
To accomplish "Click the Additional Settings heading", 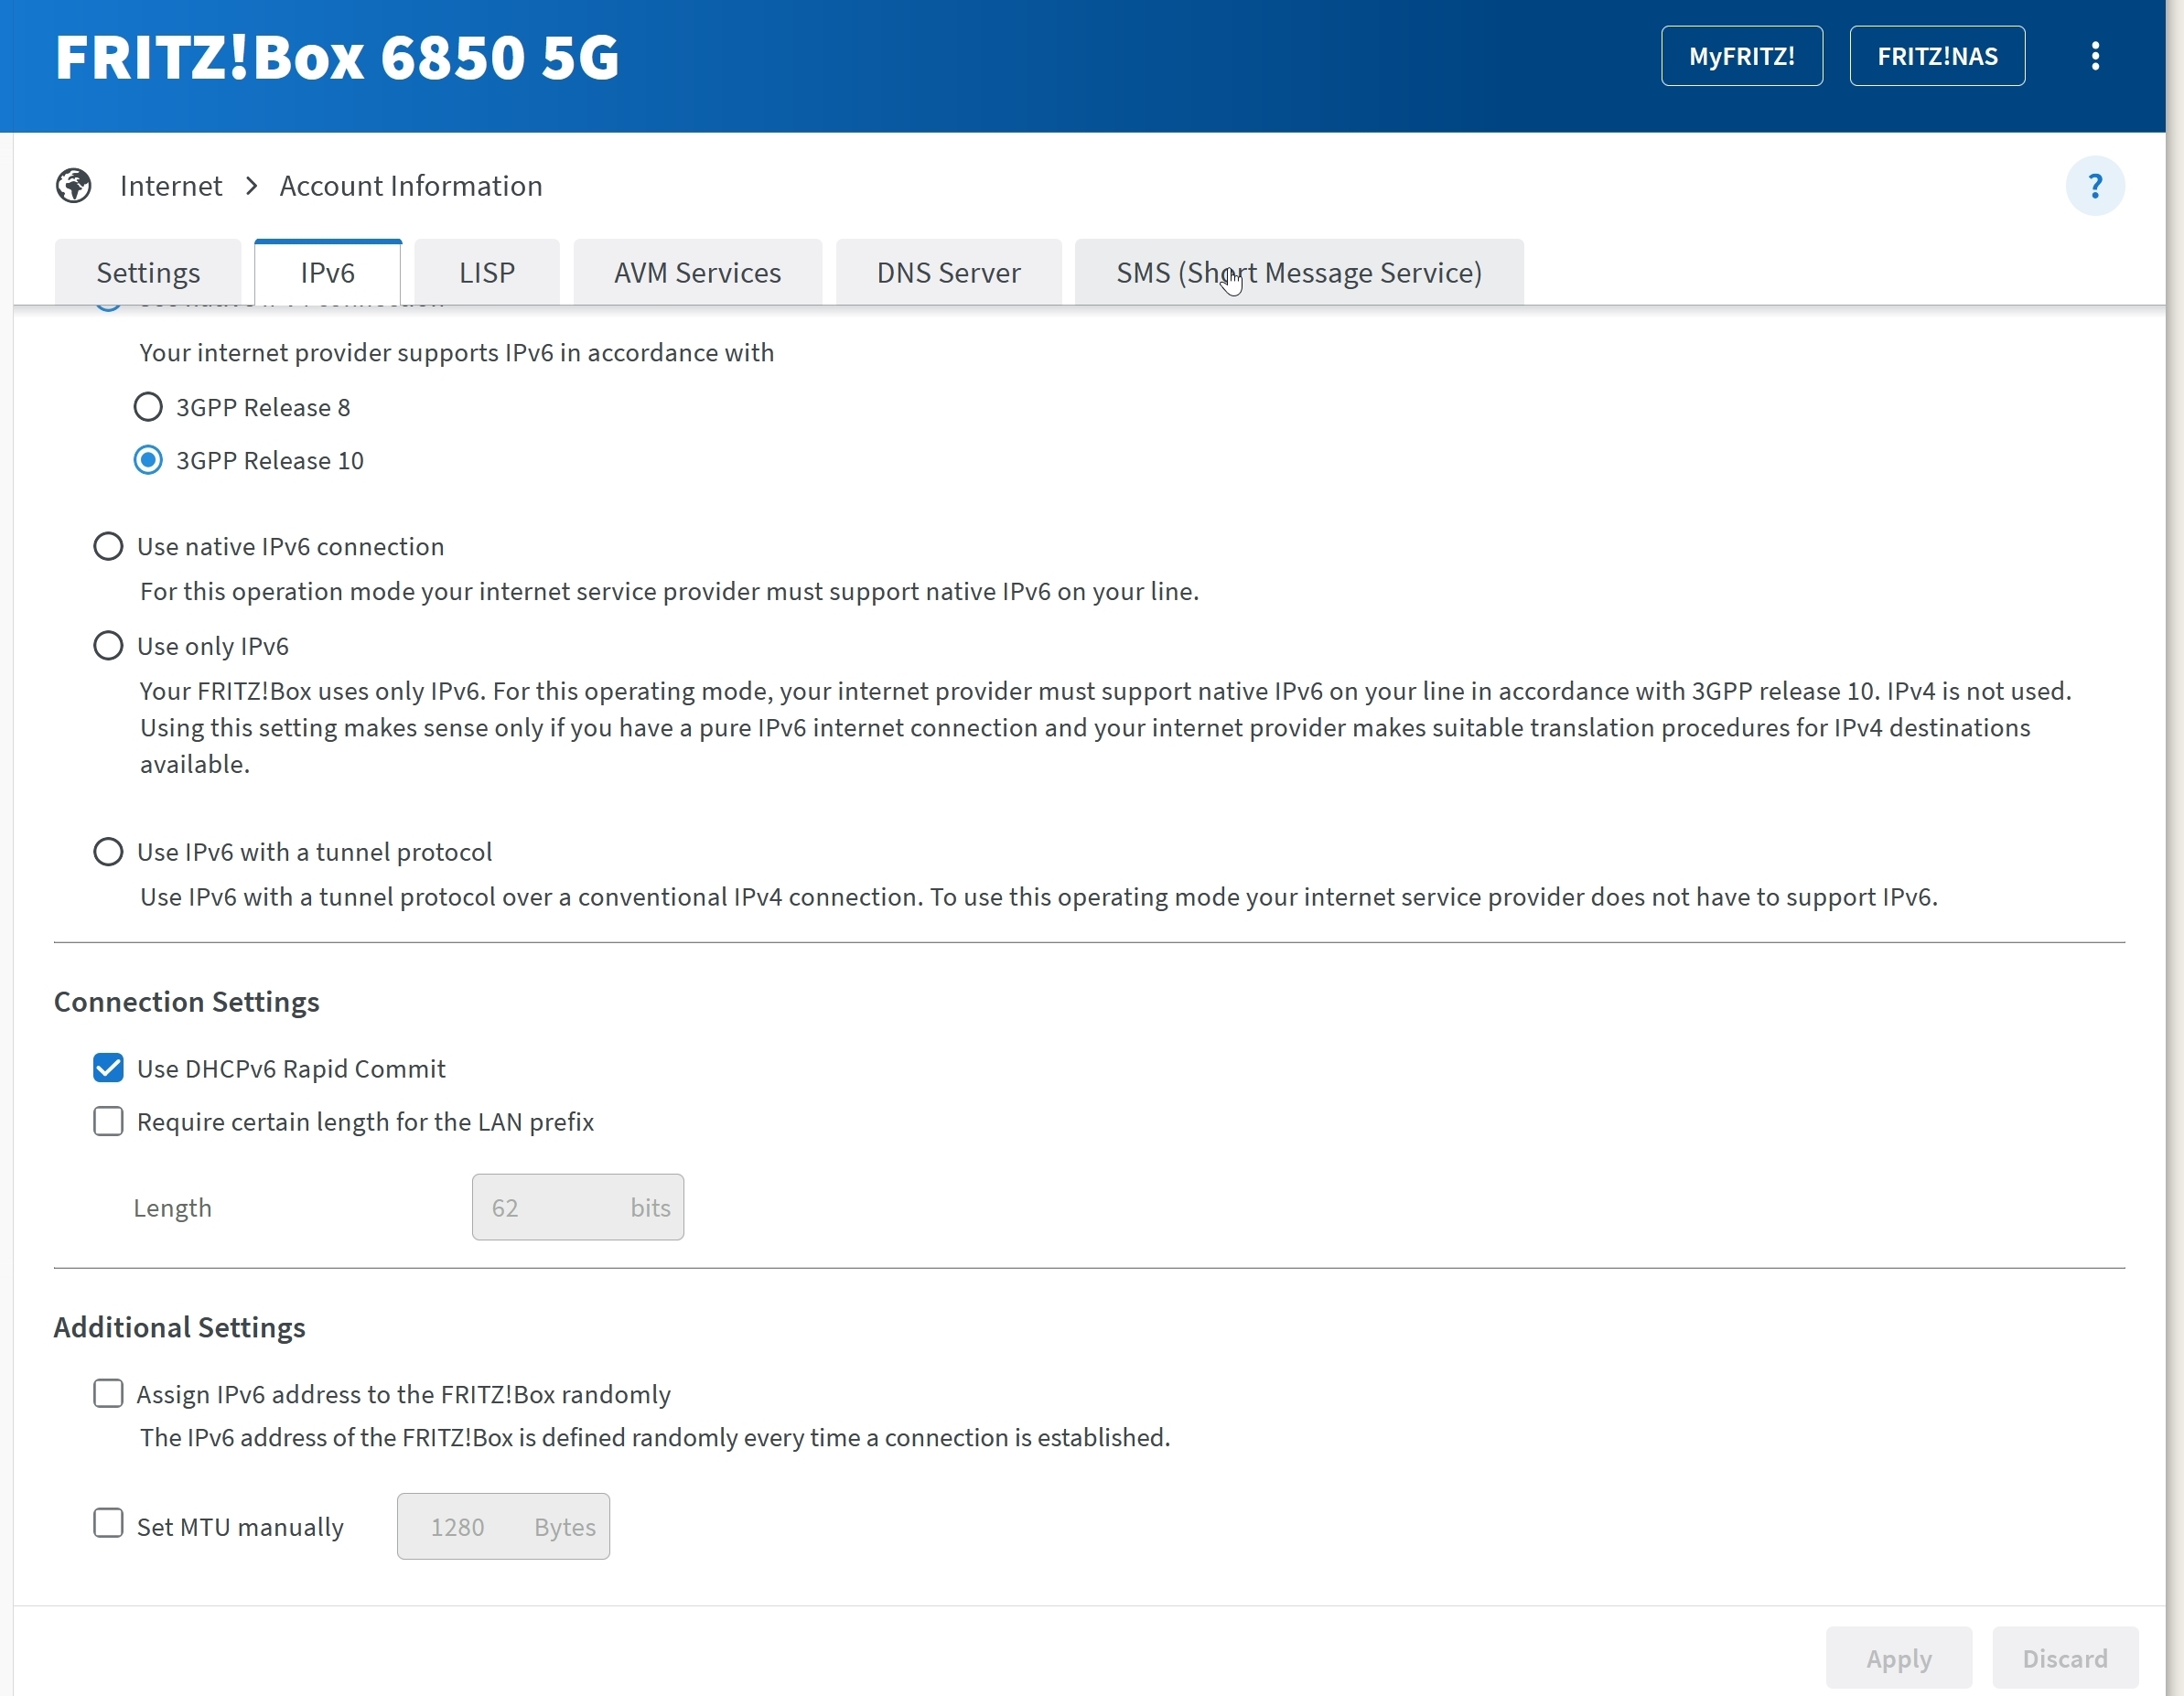I will [x=180, y=1328].
